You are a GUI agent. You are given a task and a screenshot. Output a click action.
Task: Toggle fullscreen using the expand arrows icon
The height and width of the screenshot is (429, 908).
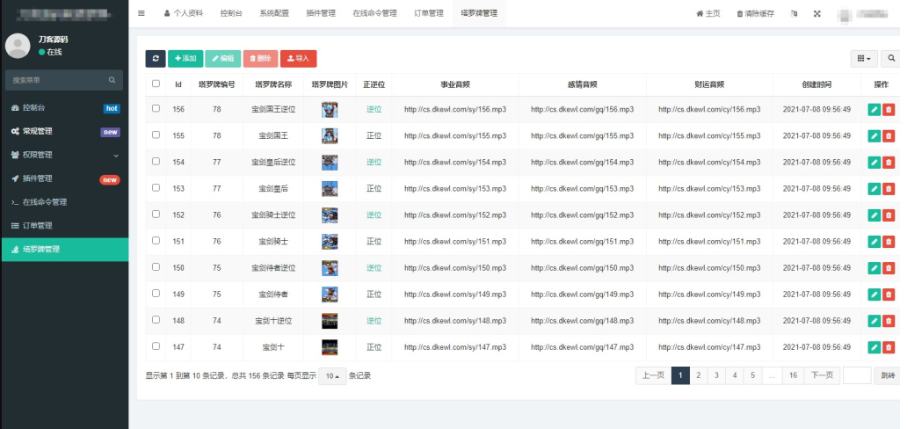817,14
